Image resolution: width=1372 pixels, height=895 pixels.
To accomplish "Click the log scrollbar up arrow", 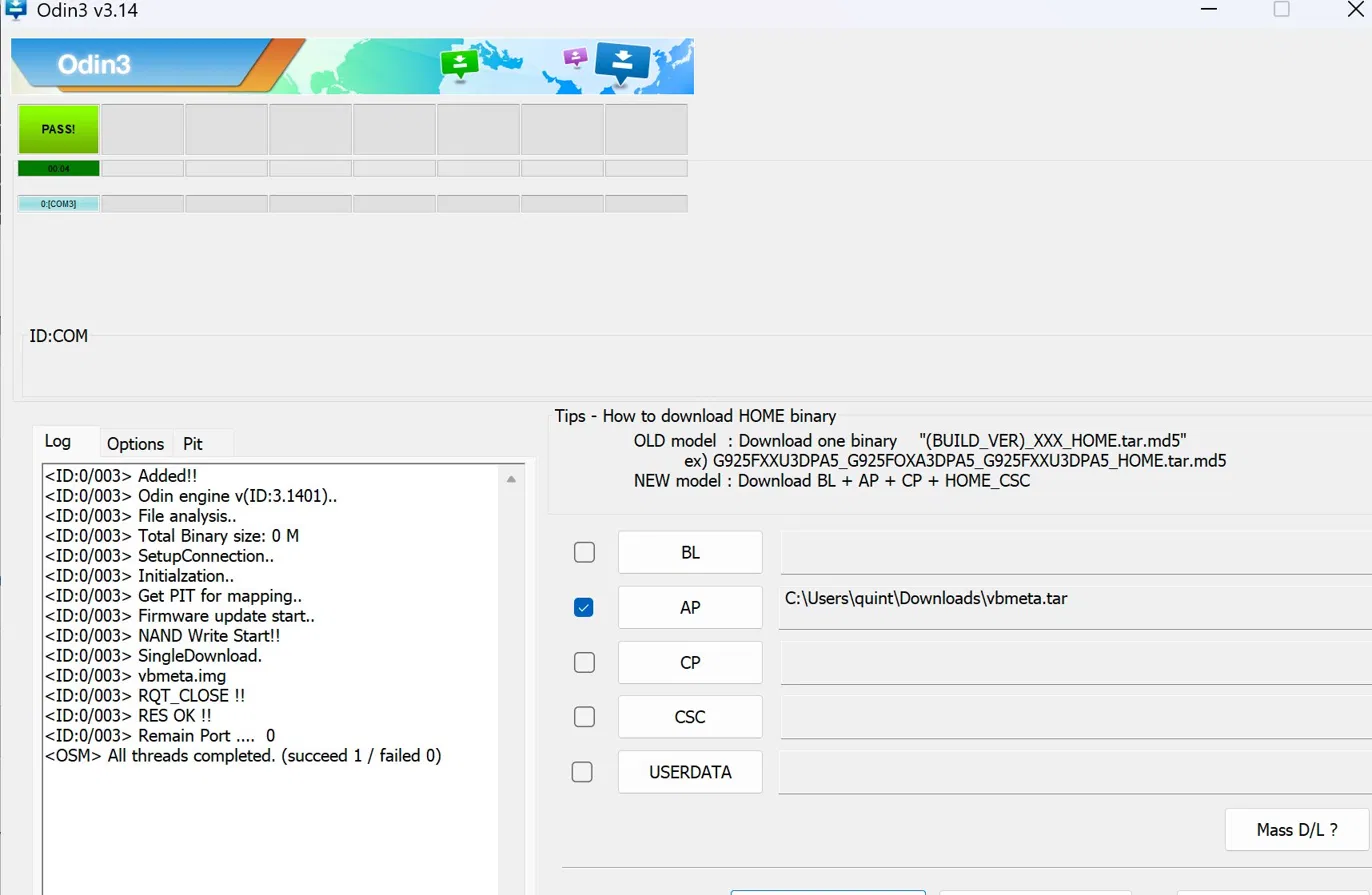I will [511, 480].
